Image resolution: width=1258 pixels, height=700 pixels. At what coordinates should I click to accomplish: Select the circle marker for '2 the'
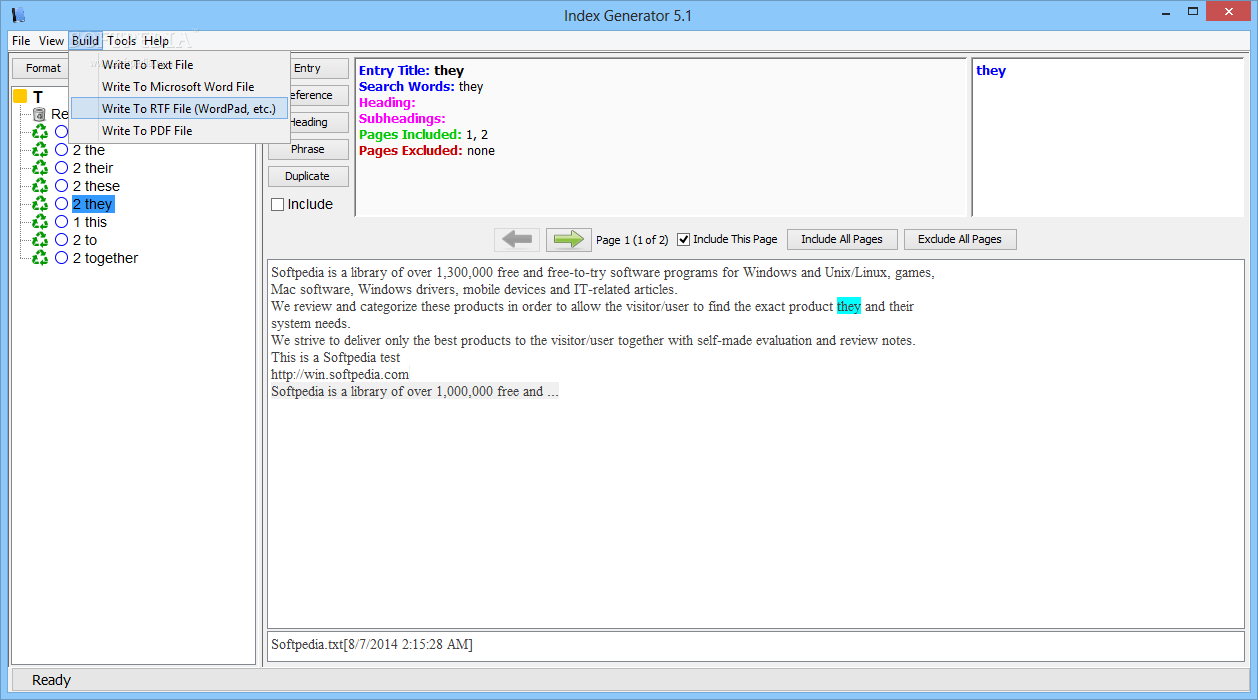point(62,150)
